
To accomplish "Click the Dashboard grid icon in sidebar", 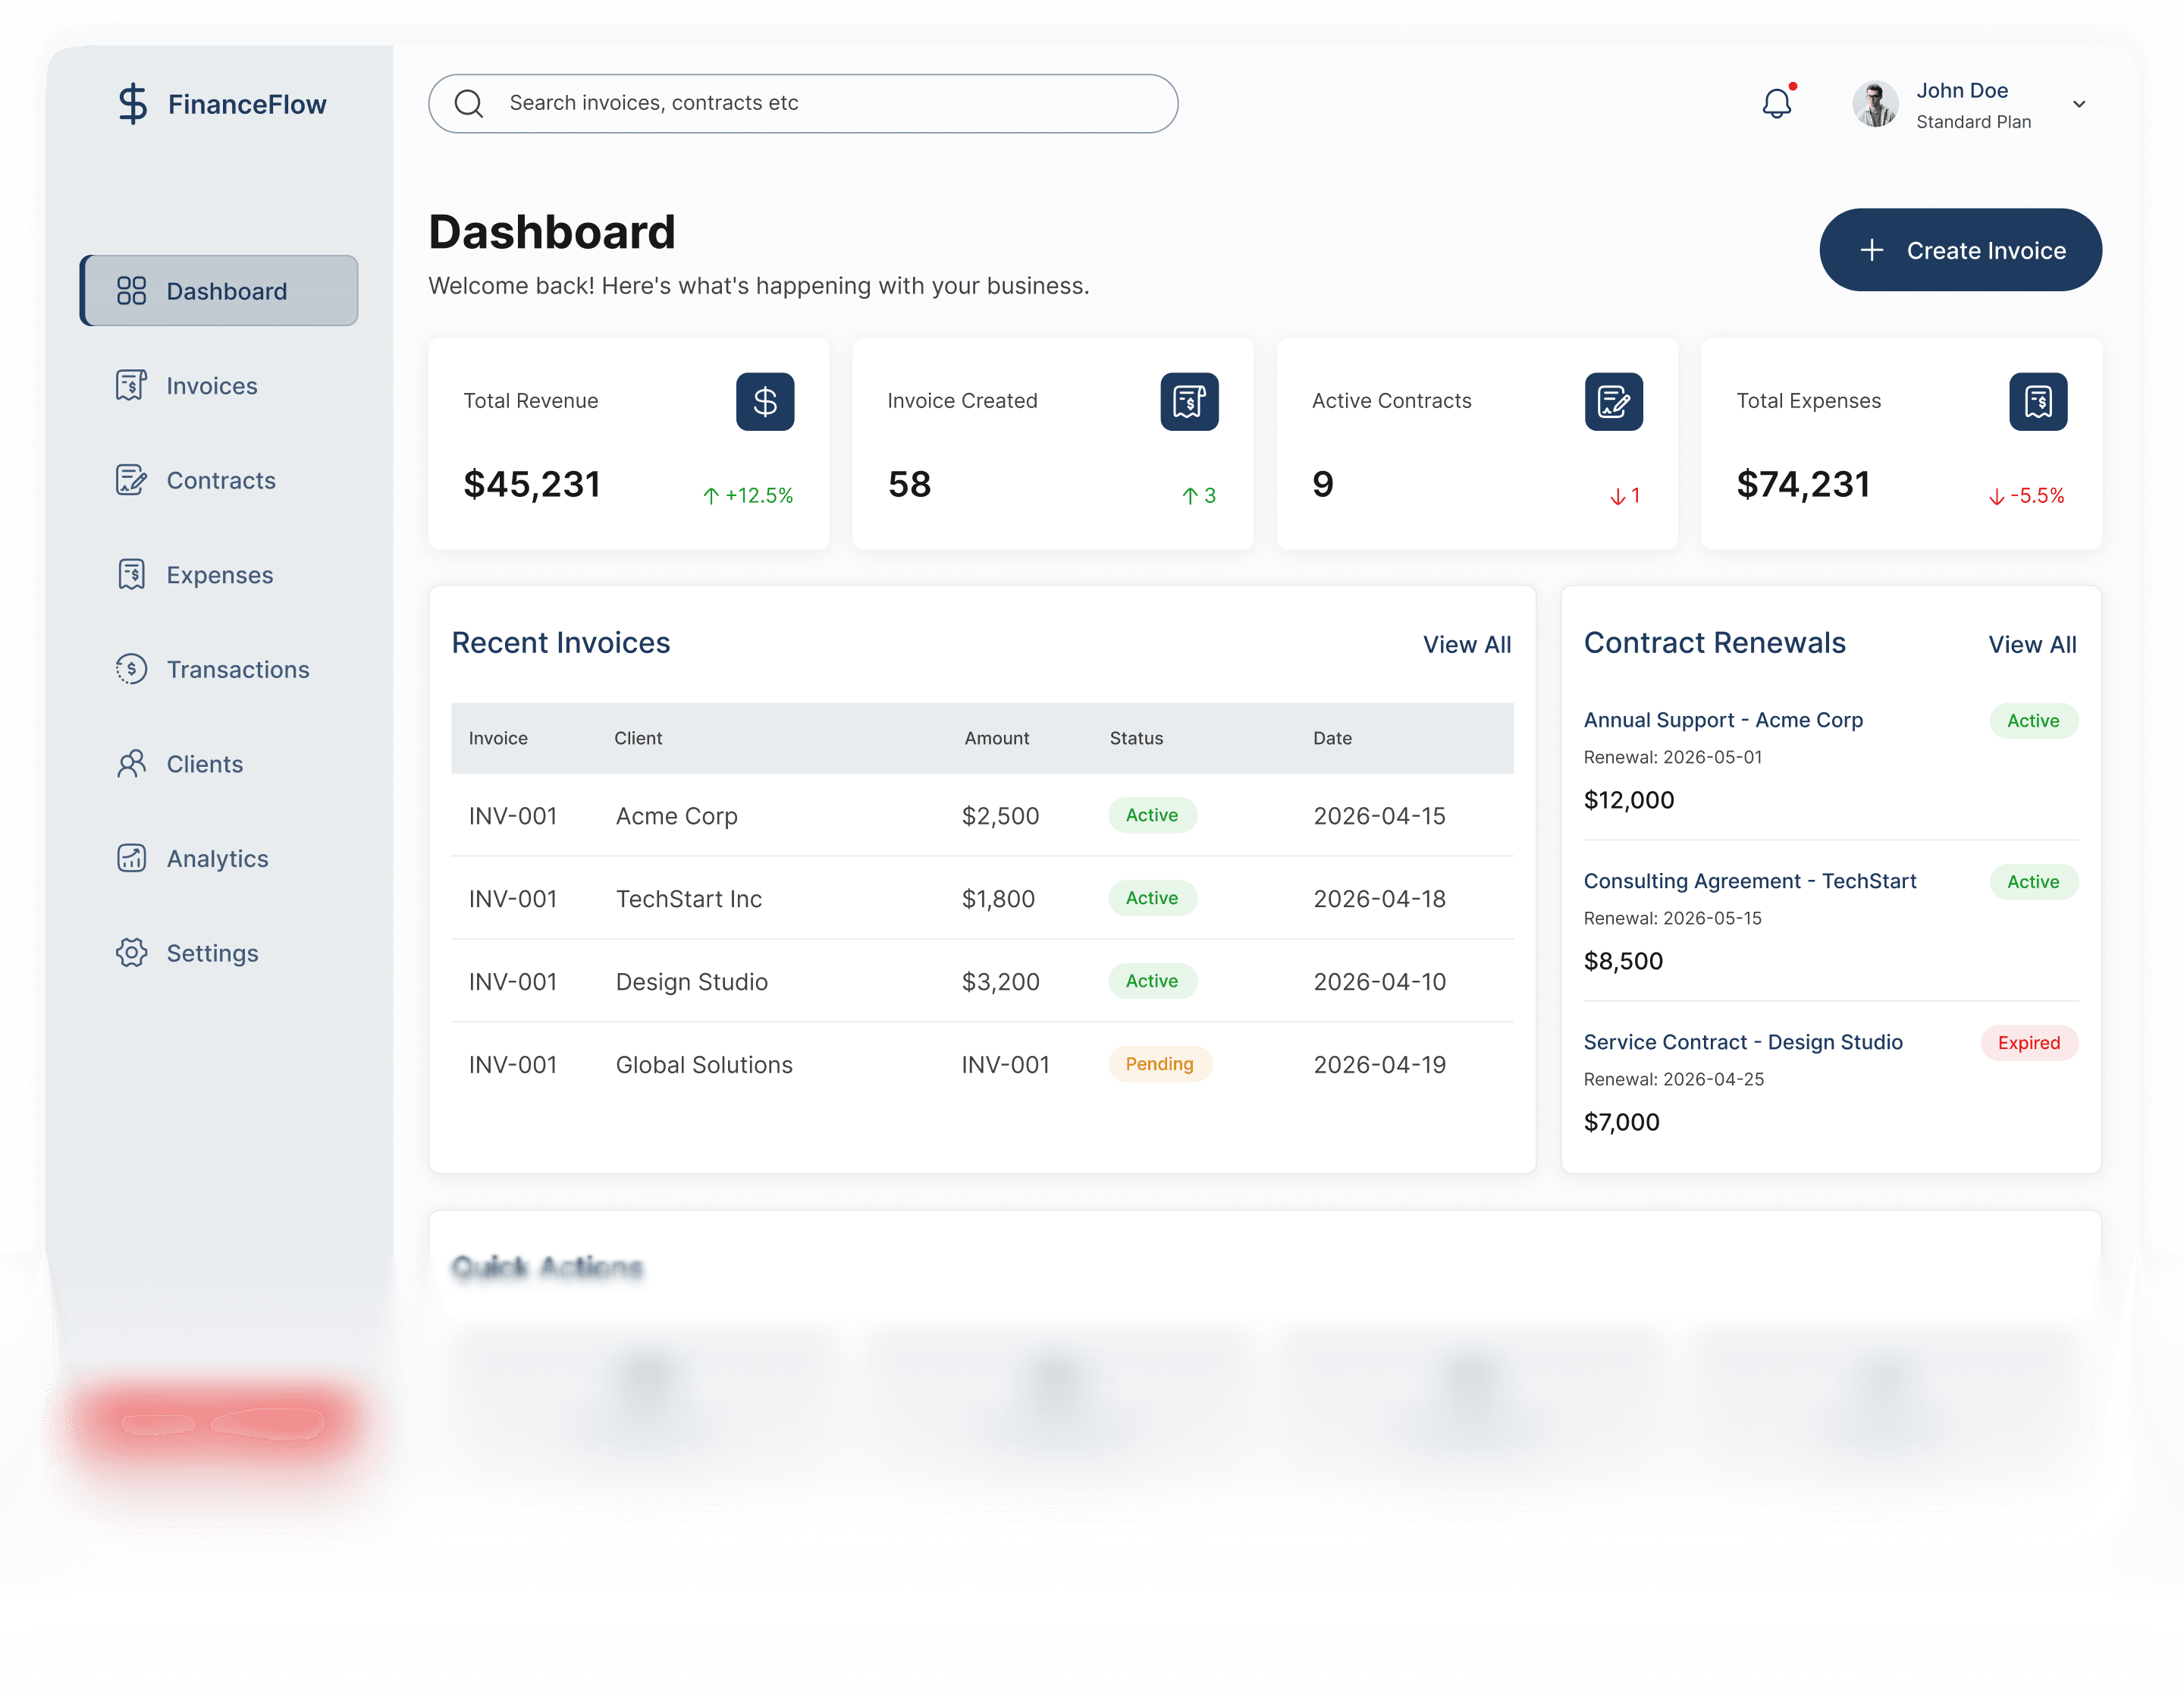I will coord(131,291).
